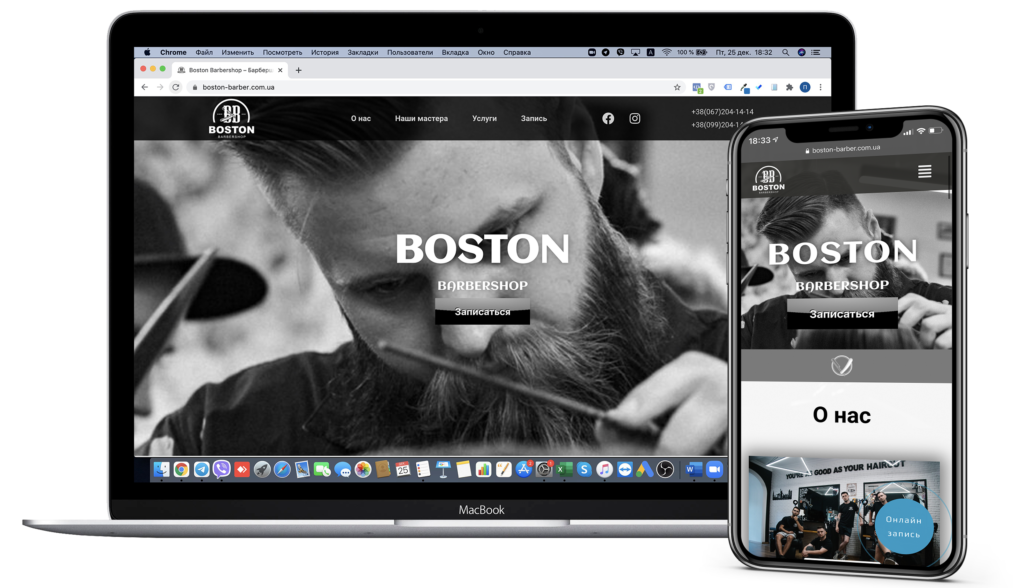Open the App Store dock icon

click(x=524, y=469)
